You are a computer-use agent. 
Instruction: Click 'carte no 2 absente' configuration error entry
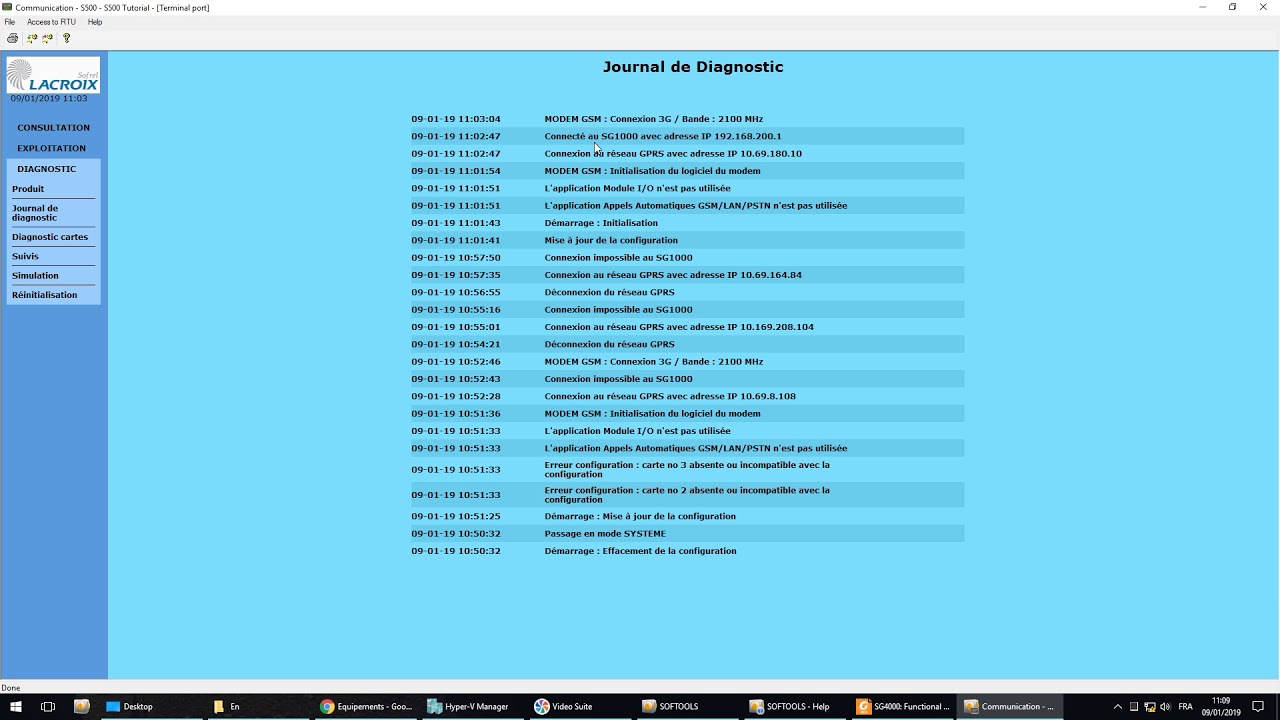coord(687,495)
